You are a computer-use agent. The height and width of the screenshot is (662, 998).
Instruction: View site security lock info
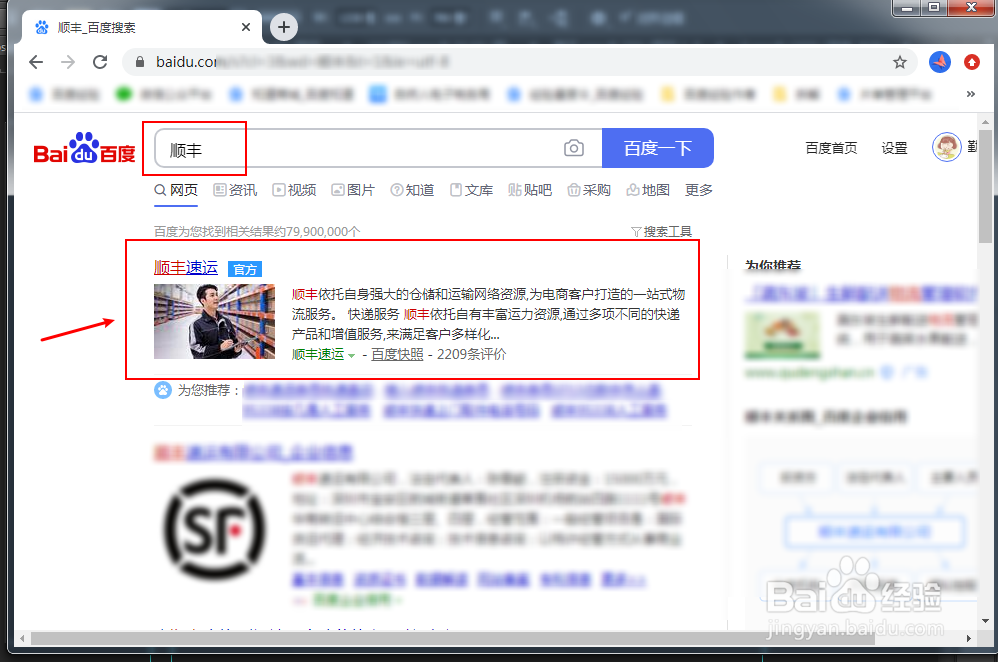tap(140, 62)
